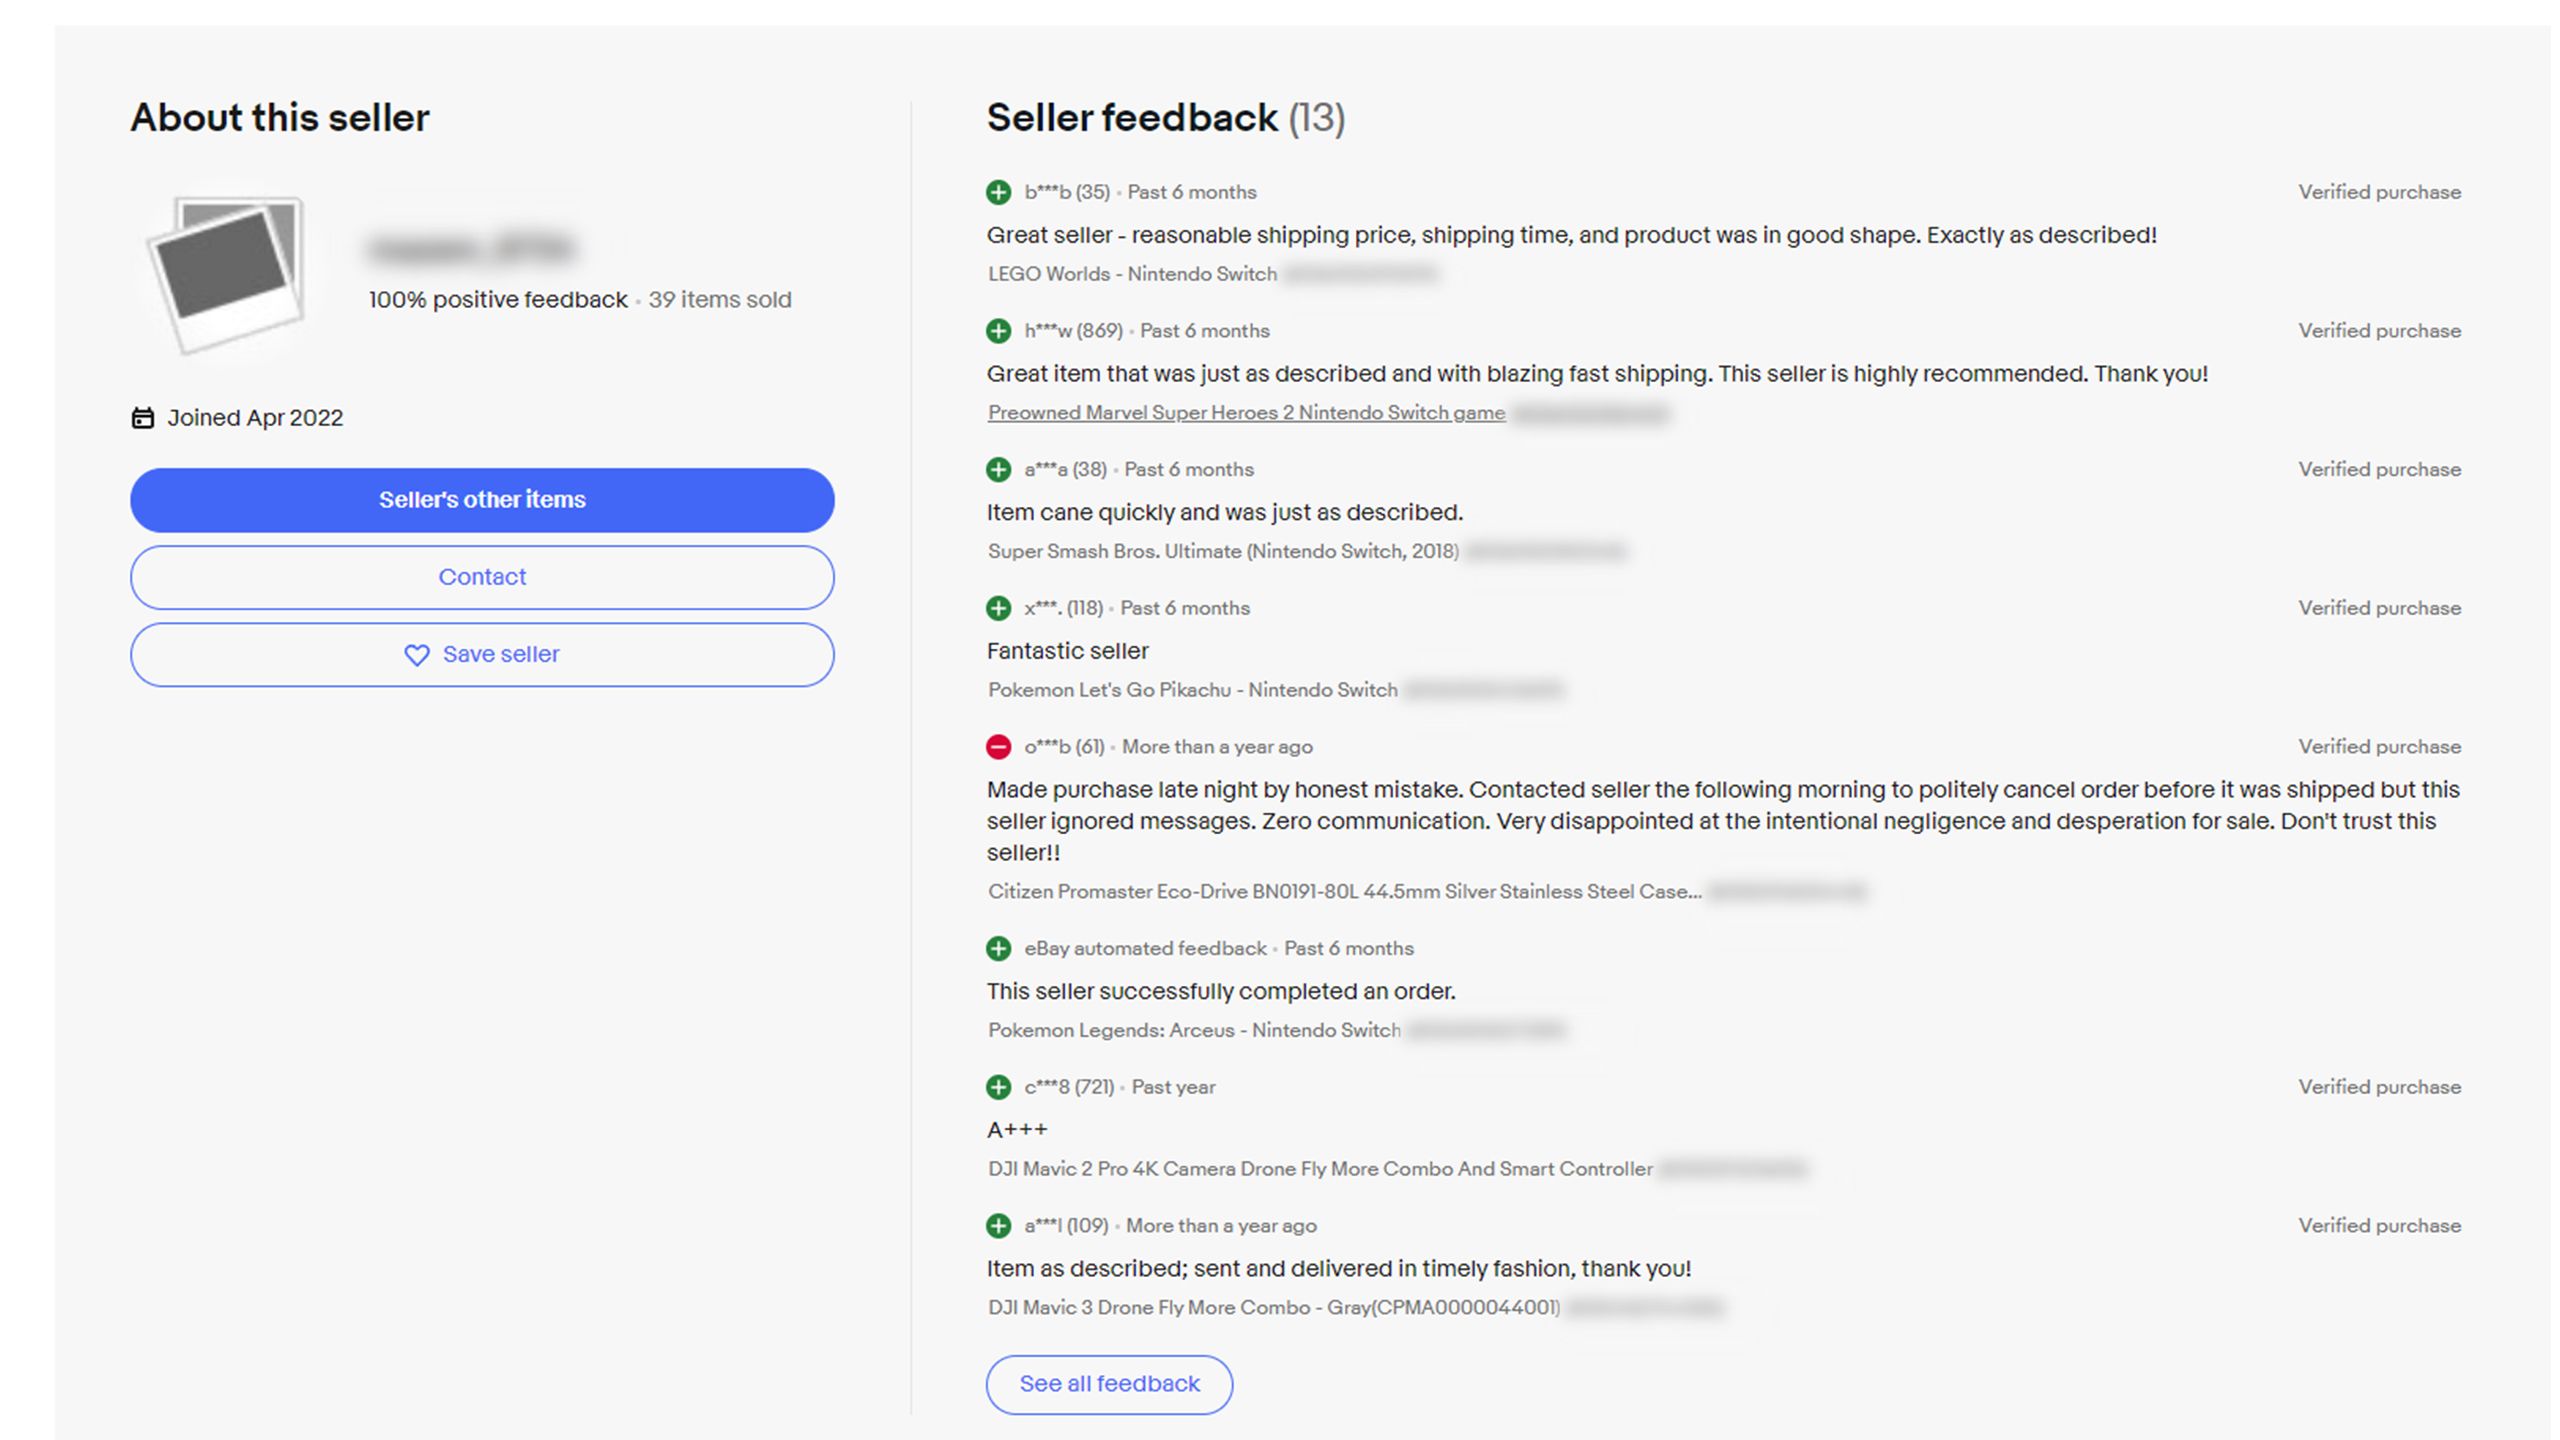The width and height of the screenshot is (2560, 1440).
Task: Open Pokemon Let's Go Pikachu item link
Action: (1192, 690)
